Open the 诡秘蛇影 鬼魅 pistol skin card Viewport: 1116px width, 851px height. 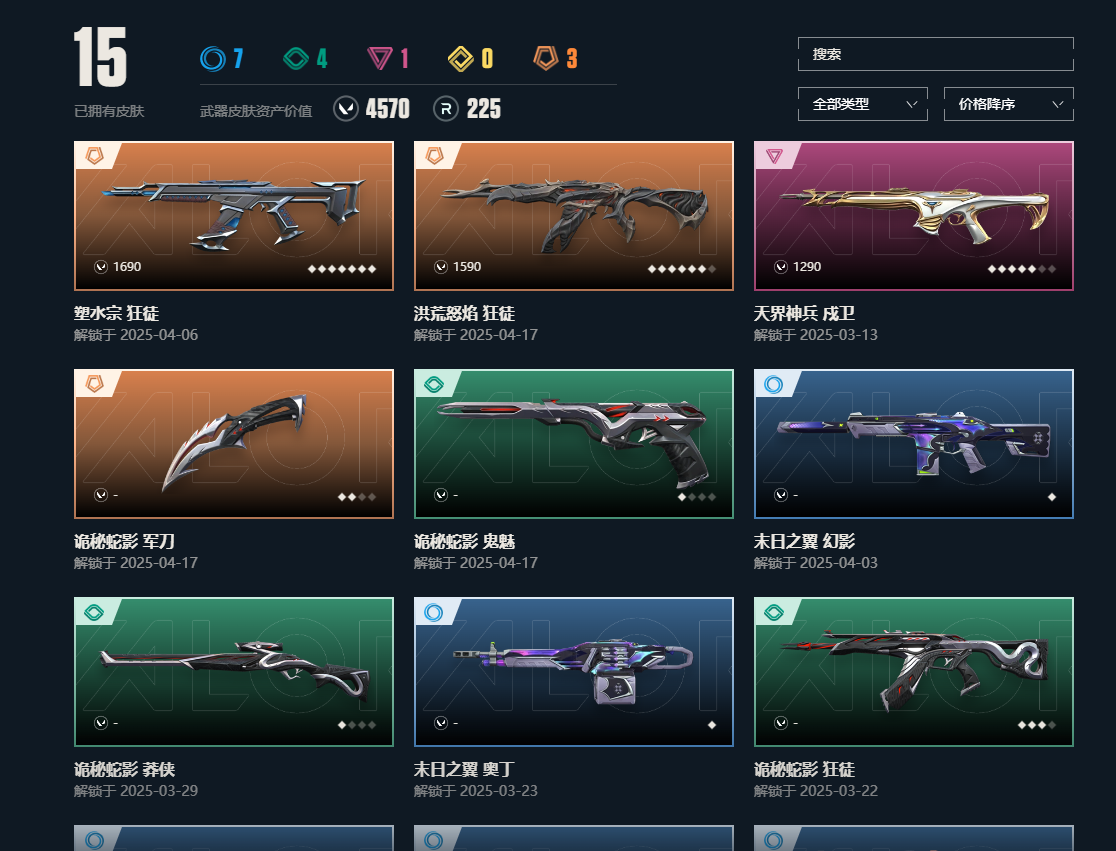[574, 443]
